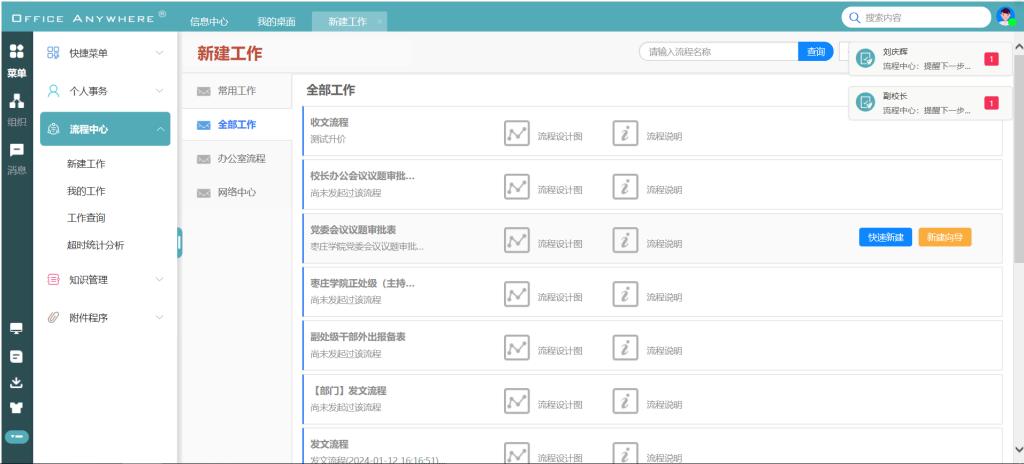Viewport: 1024px width, 464px height.
Task: Collapse the 流程中心 menu section
Action: 105,129
